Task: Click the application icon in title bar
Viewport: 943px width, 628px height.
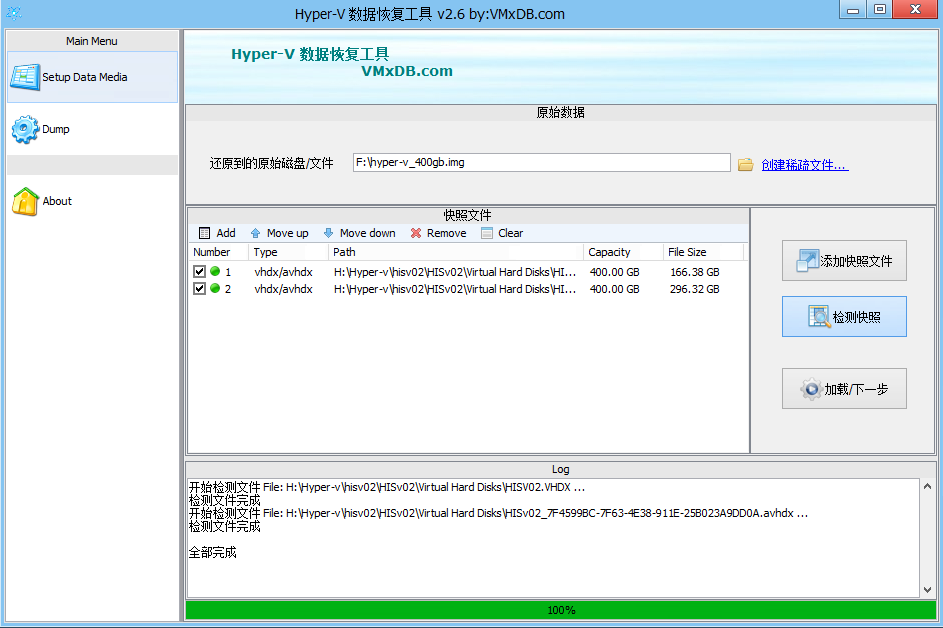Action: coord(13,13)
